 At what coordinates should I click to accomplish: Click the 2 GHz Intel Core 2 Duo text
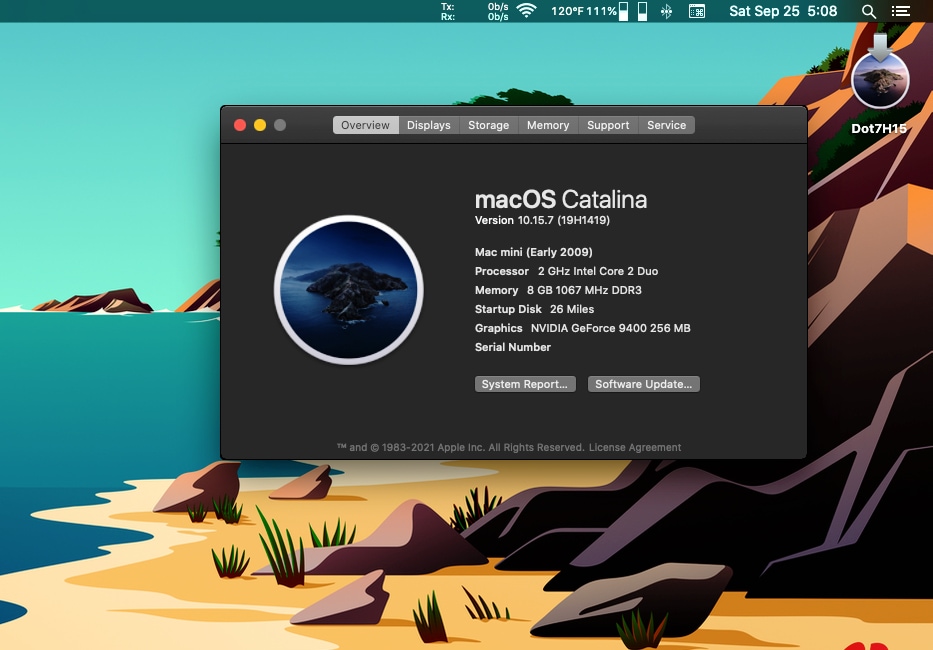[597, 271]
